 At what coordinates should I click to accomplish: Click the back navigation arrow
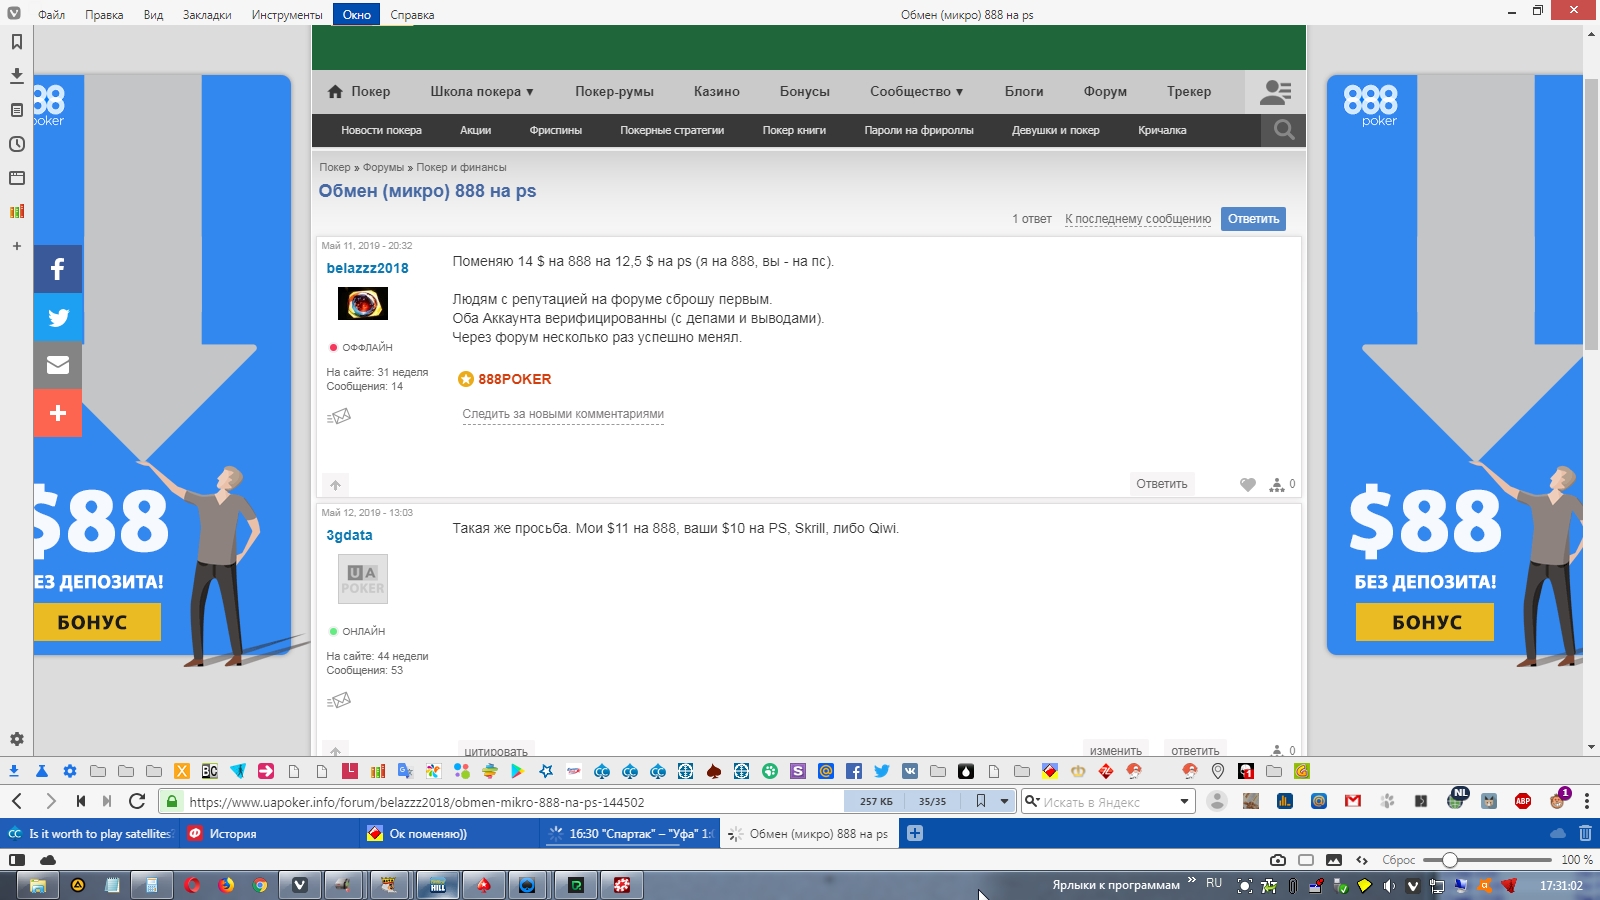[17, 801]
